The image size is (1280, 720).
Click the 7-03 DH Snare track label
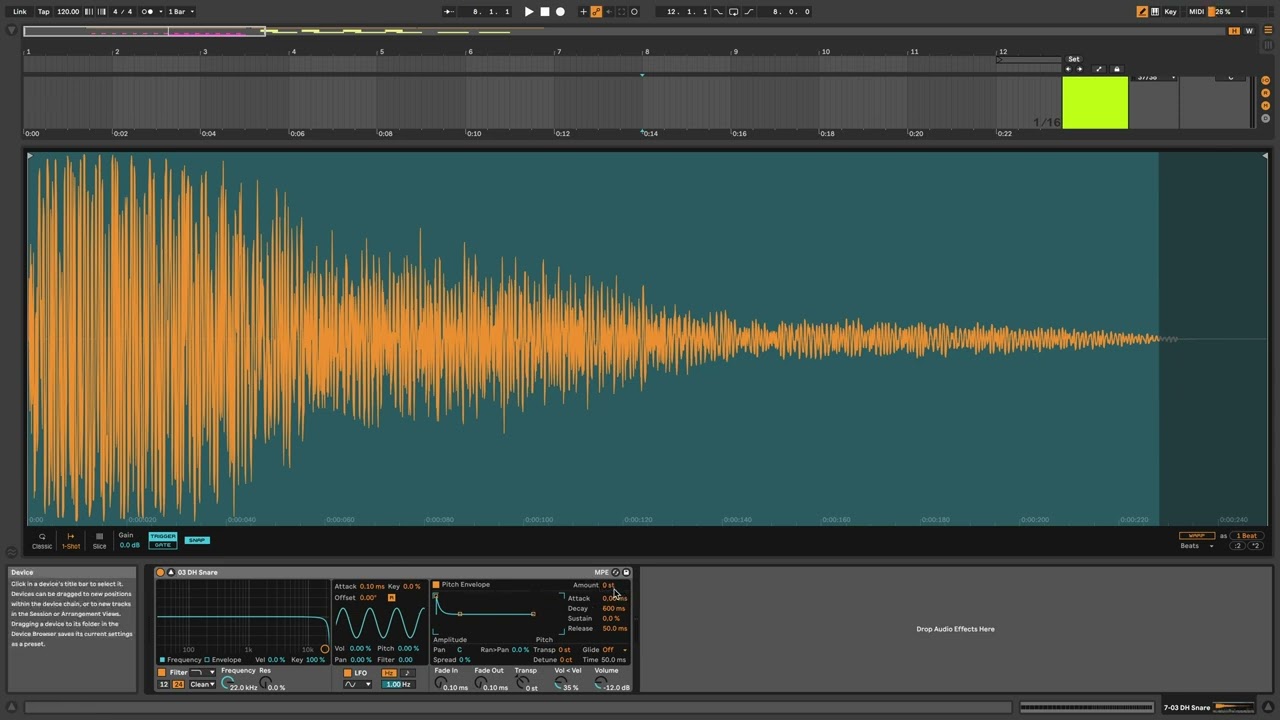coord(1187,707)
